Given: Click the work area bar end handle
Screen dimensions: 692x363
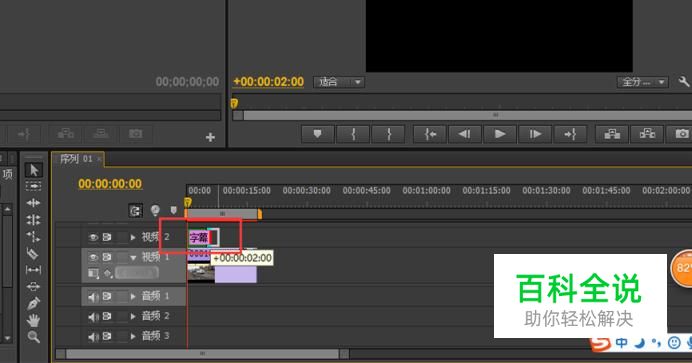Looking at the screenshot, I should tap(260, 214).
